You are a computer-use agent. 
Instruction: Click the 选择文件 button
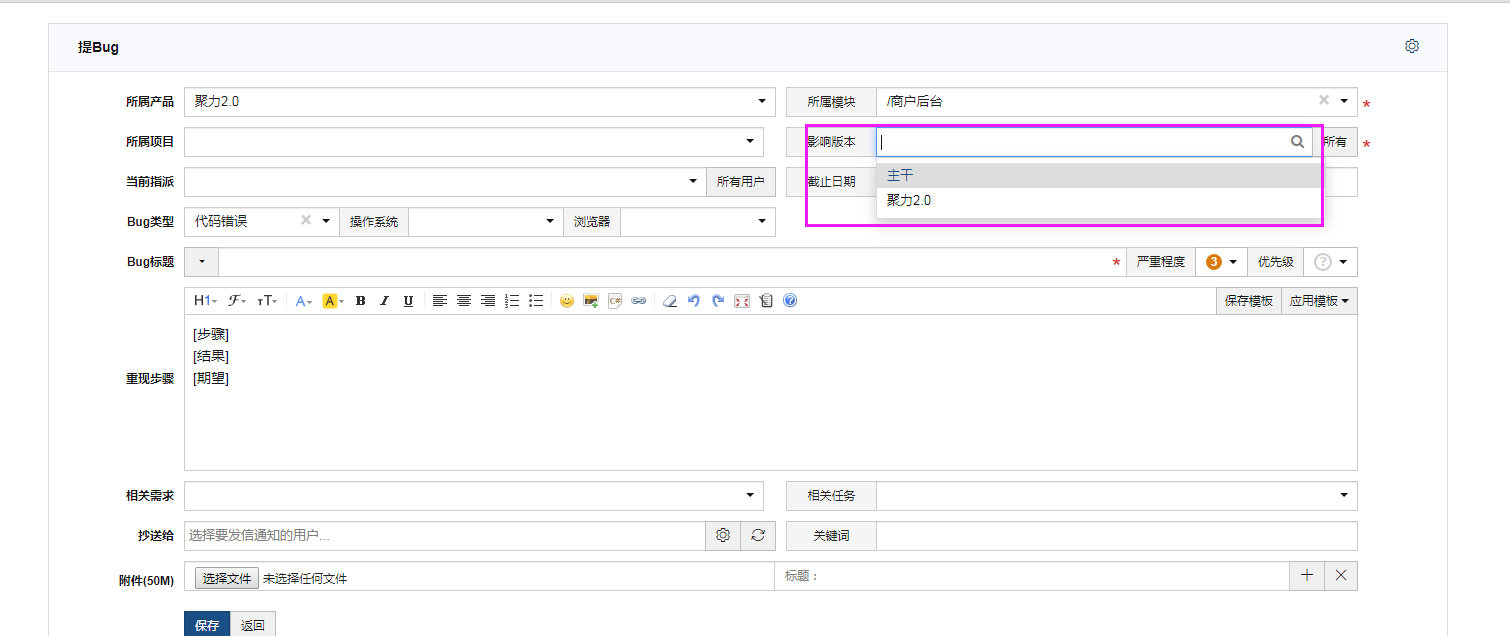coord(227,578)
